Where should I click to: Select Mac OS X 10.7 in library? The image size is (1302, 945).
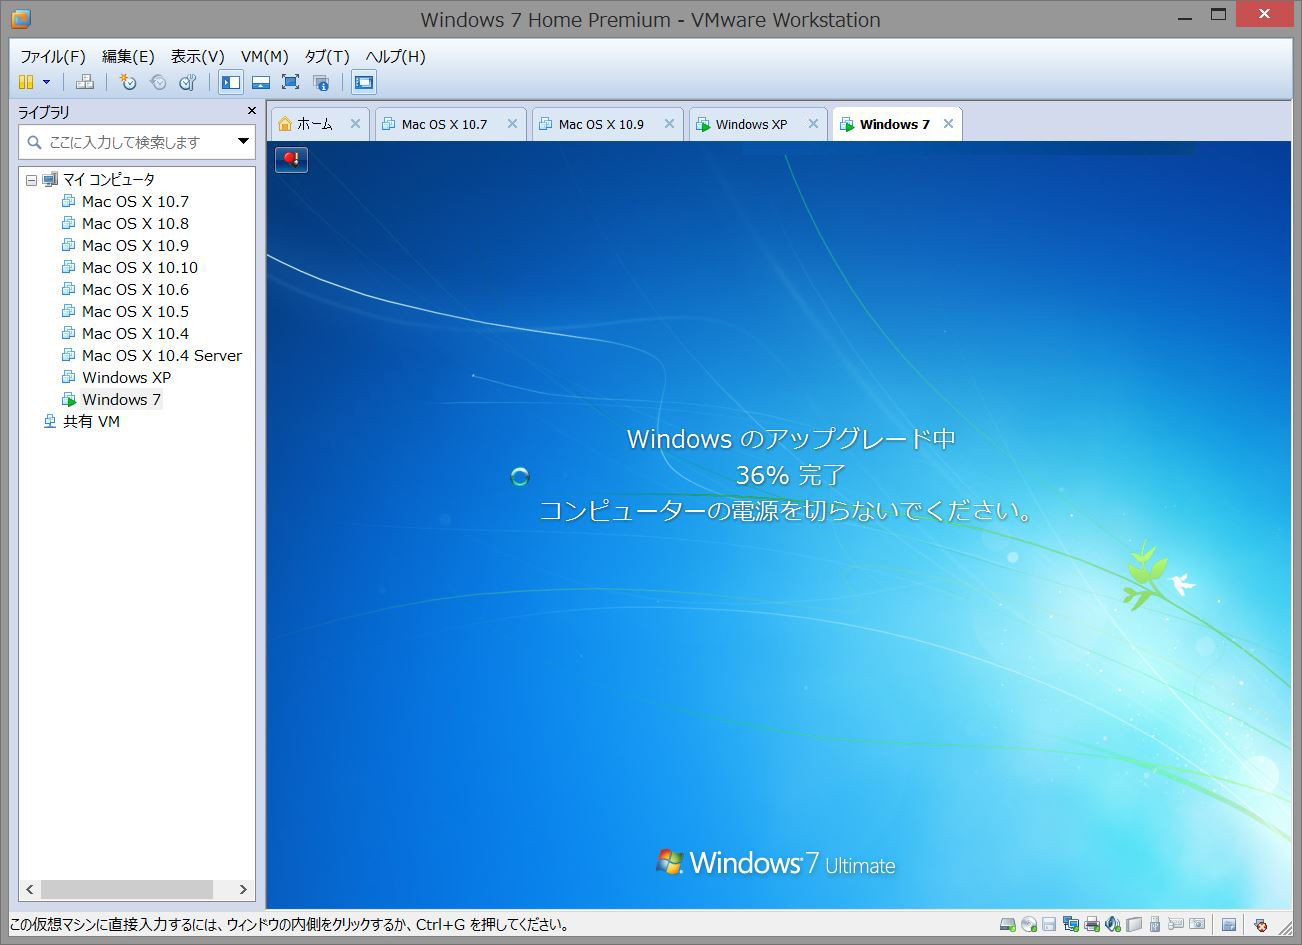135,201
